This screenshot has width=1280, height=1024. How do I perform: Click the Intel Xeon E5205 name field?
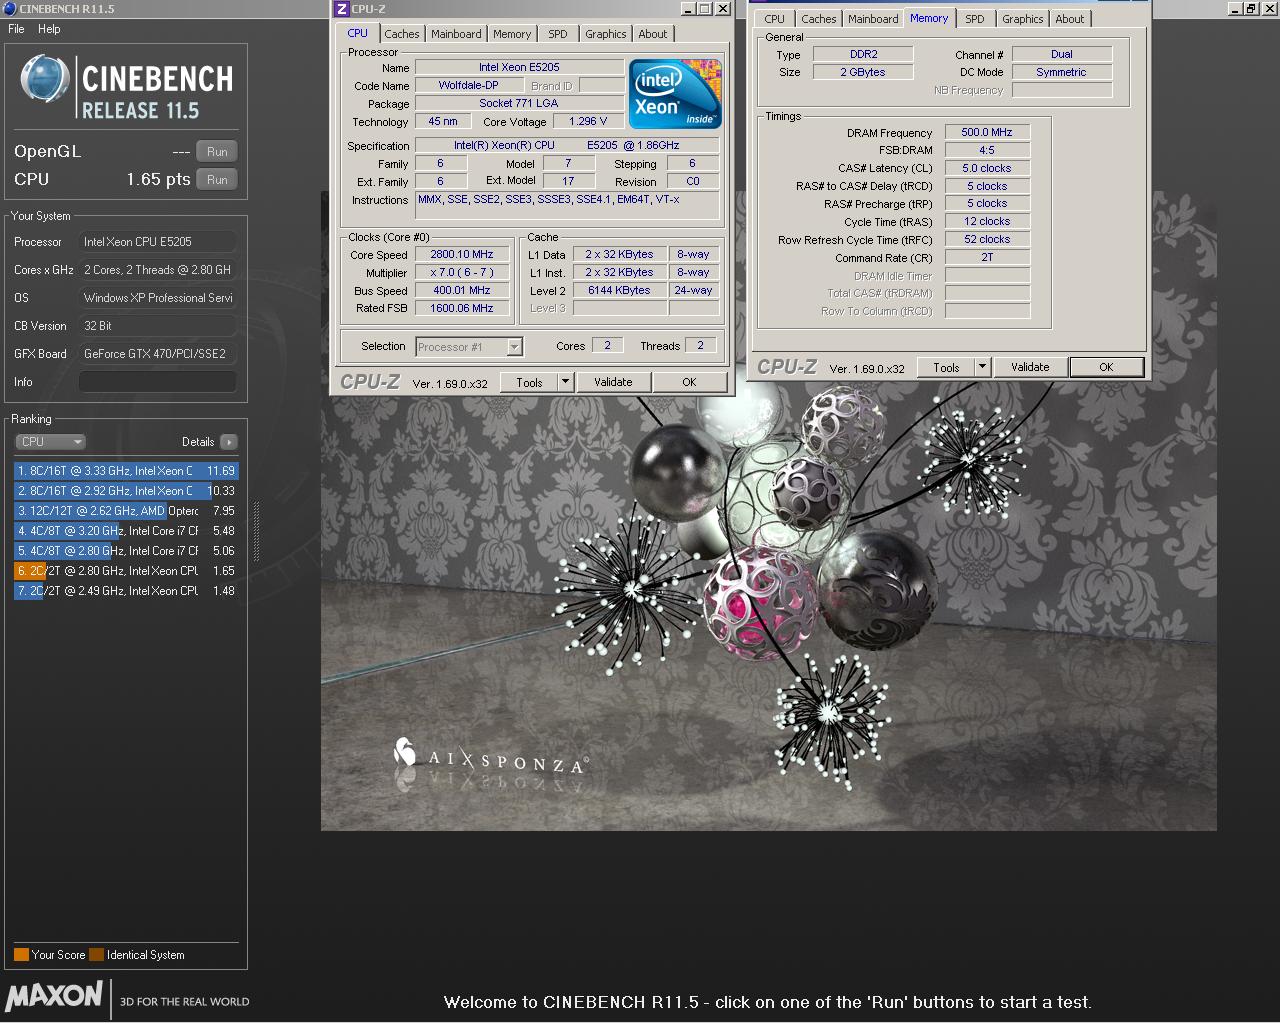click(519, 67)
